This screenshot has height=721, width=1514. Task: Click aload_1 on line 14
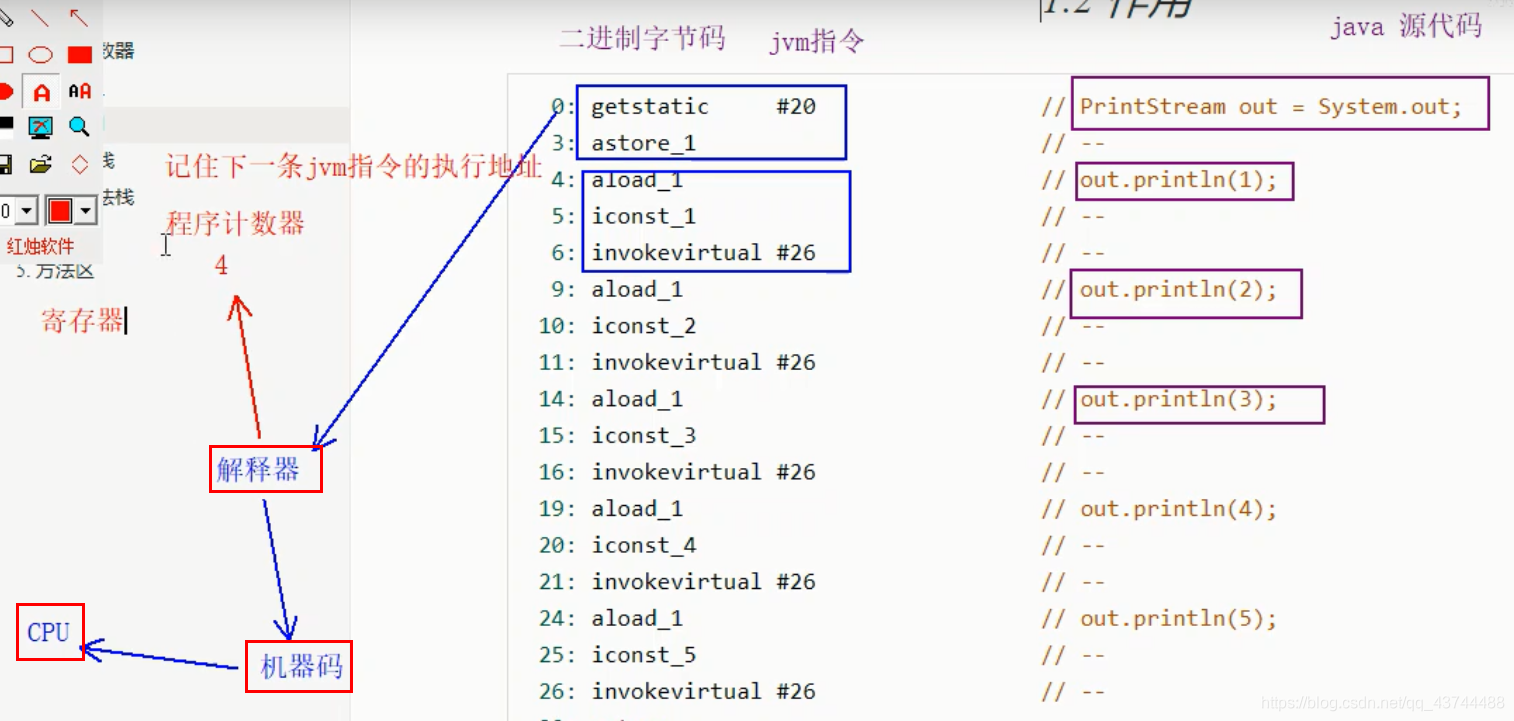coord(637,399)
